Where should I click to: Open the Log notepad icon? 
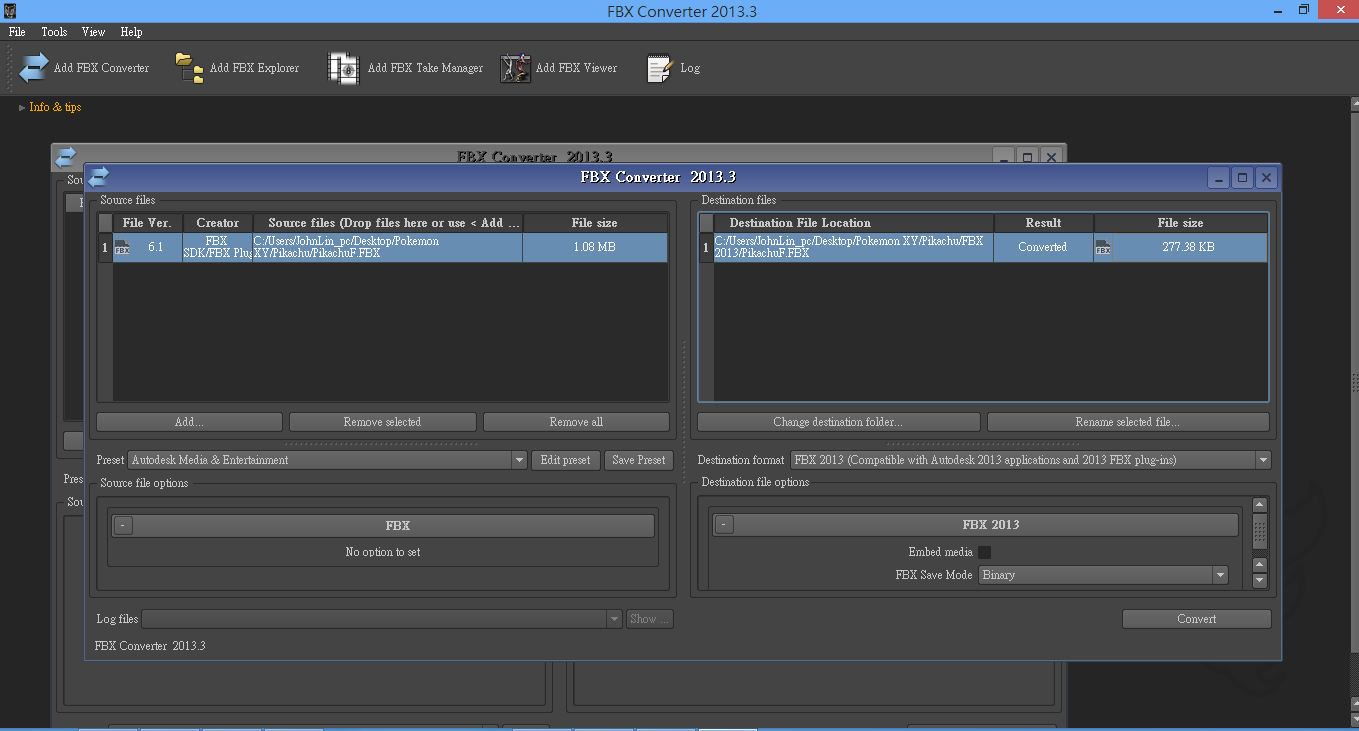tap(659, 68)
